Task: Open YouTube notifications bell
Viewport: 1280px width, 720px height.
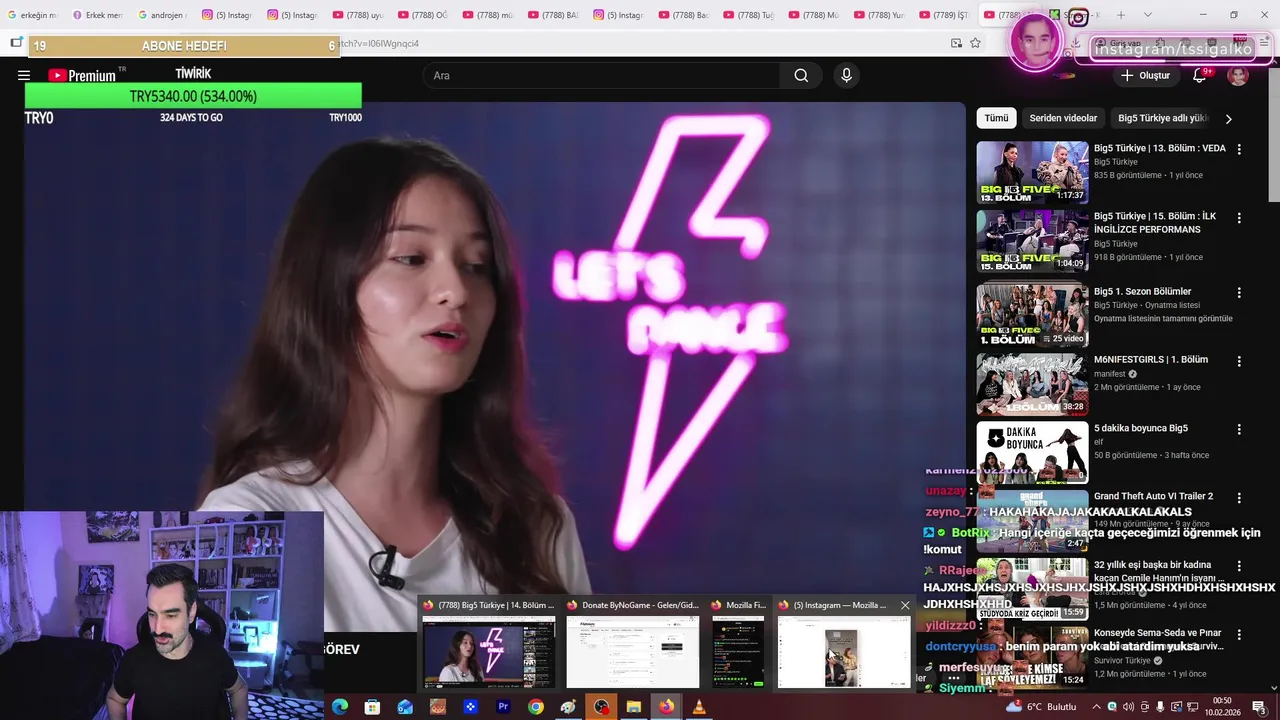Action: coord(1199,75)
